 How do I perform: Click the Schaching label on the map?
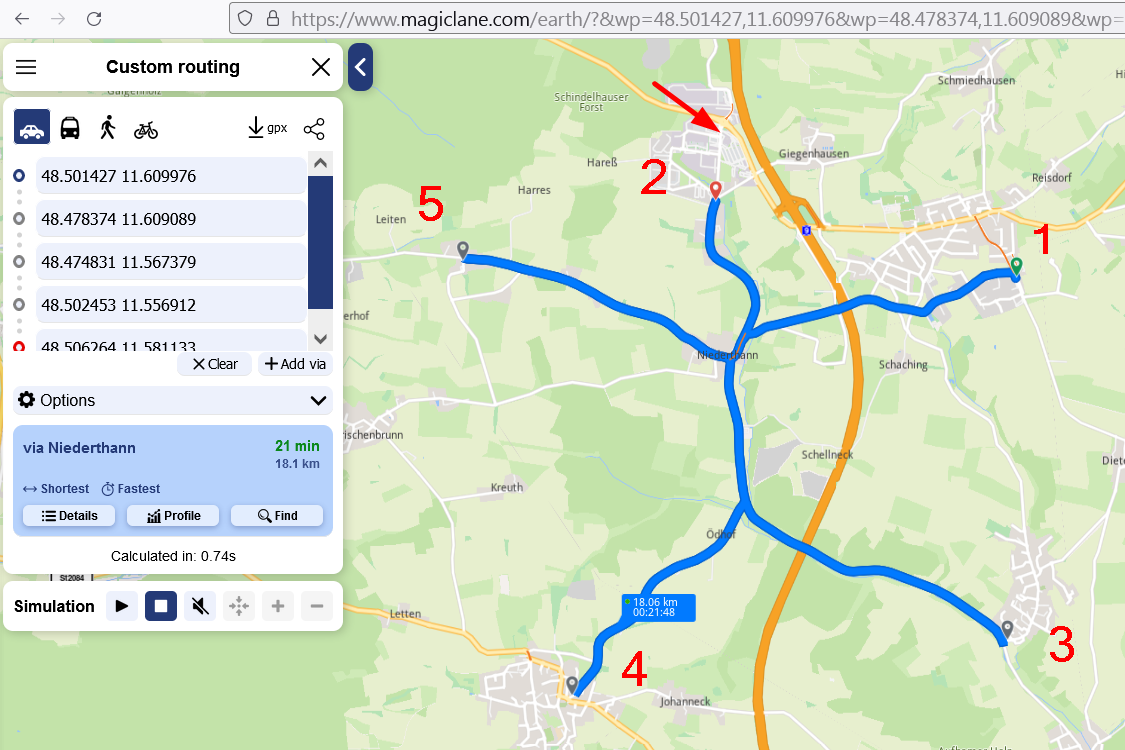(x=903, y=365)
